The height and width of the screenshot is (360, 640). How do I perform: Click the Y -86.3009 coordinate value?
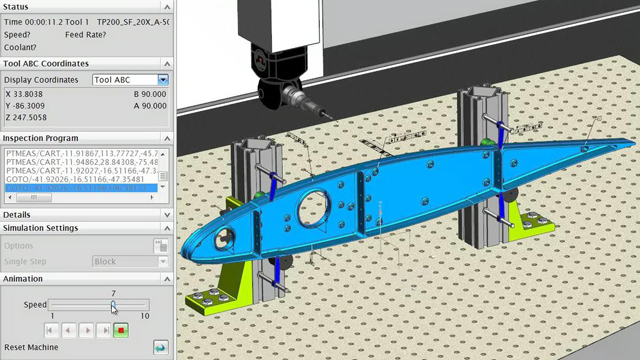point(25,106)
